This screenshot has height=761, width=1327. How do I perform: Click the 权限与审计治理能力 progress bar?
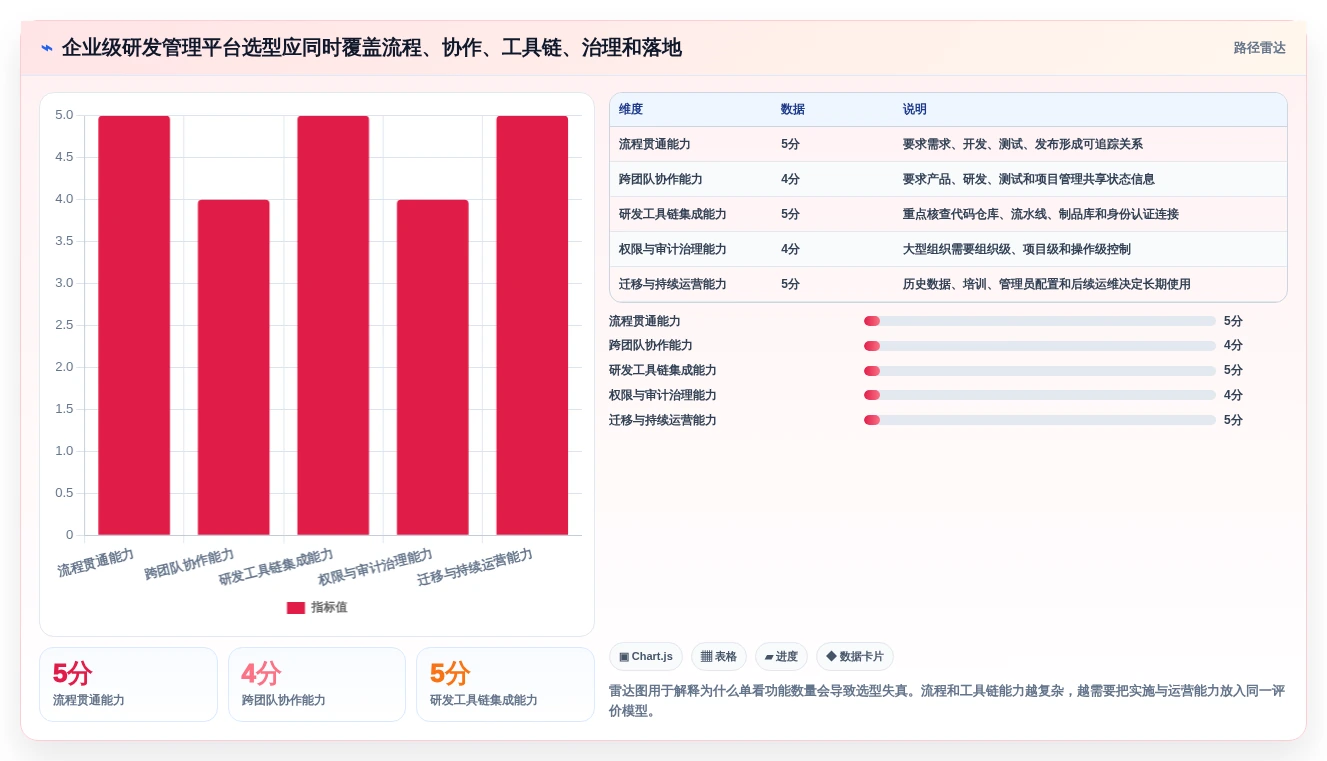click(1040, 395)
